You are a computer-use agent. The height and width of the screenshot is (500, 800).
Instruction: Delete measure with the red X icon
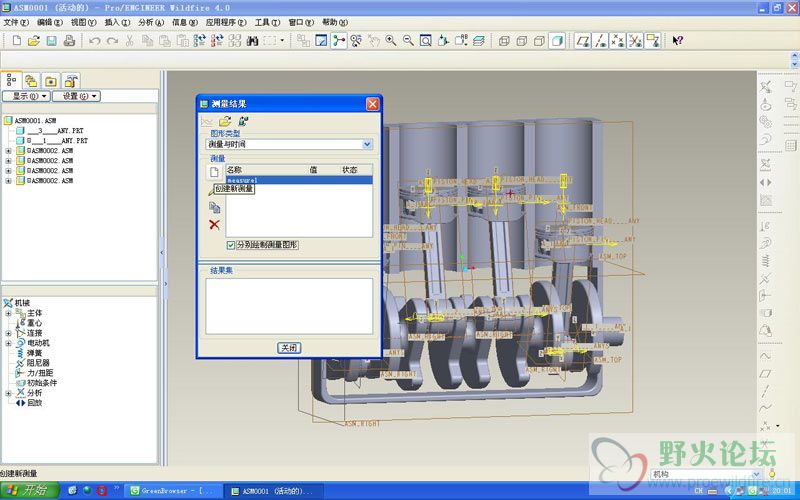214,224
